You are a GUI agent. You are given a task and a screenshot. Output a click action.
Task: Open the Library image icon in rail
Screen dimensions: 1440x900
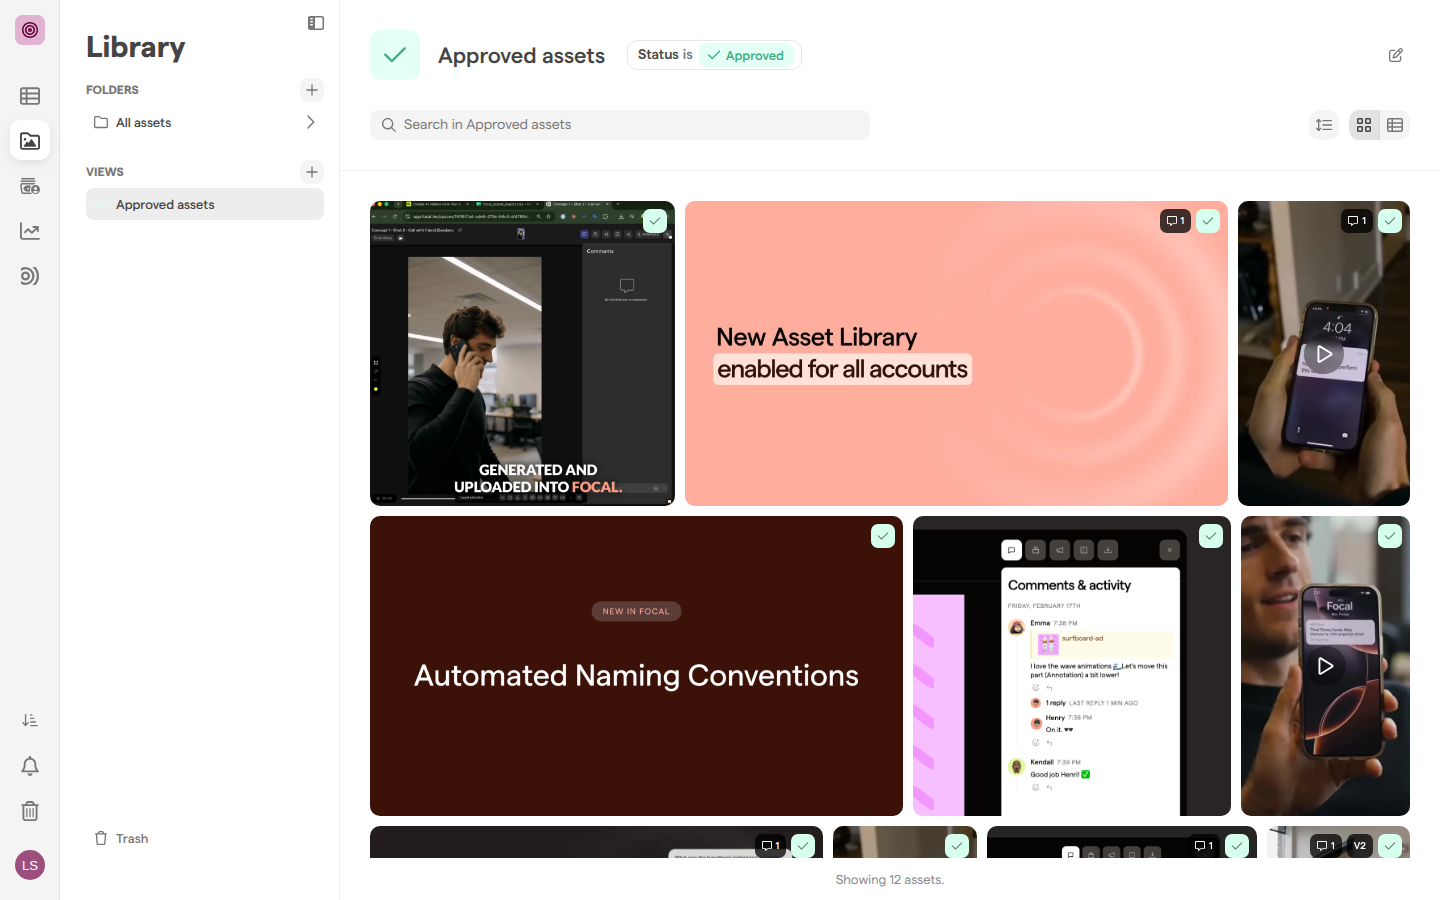(30, 141)
